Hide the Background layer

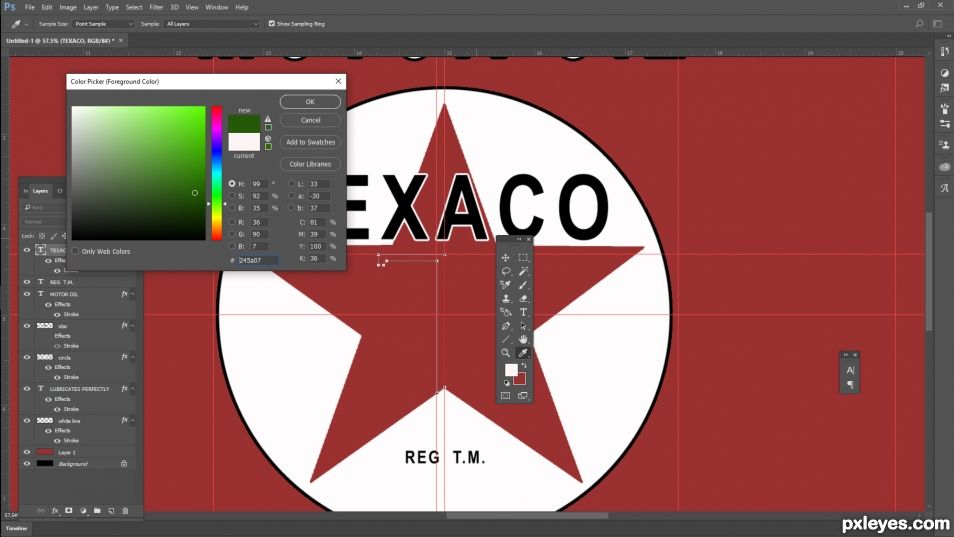pyautogui.click(x=27, y=463)
